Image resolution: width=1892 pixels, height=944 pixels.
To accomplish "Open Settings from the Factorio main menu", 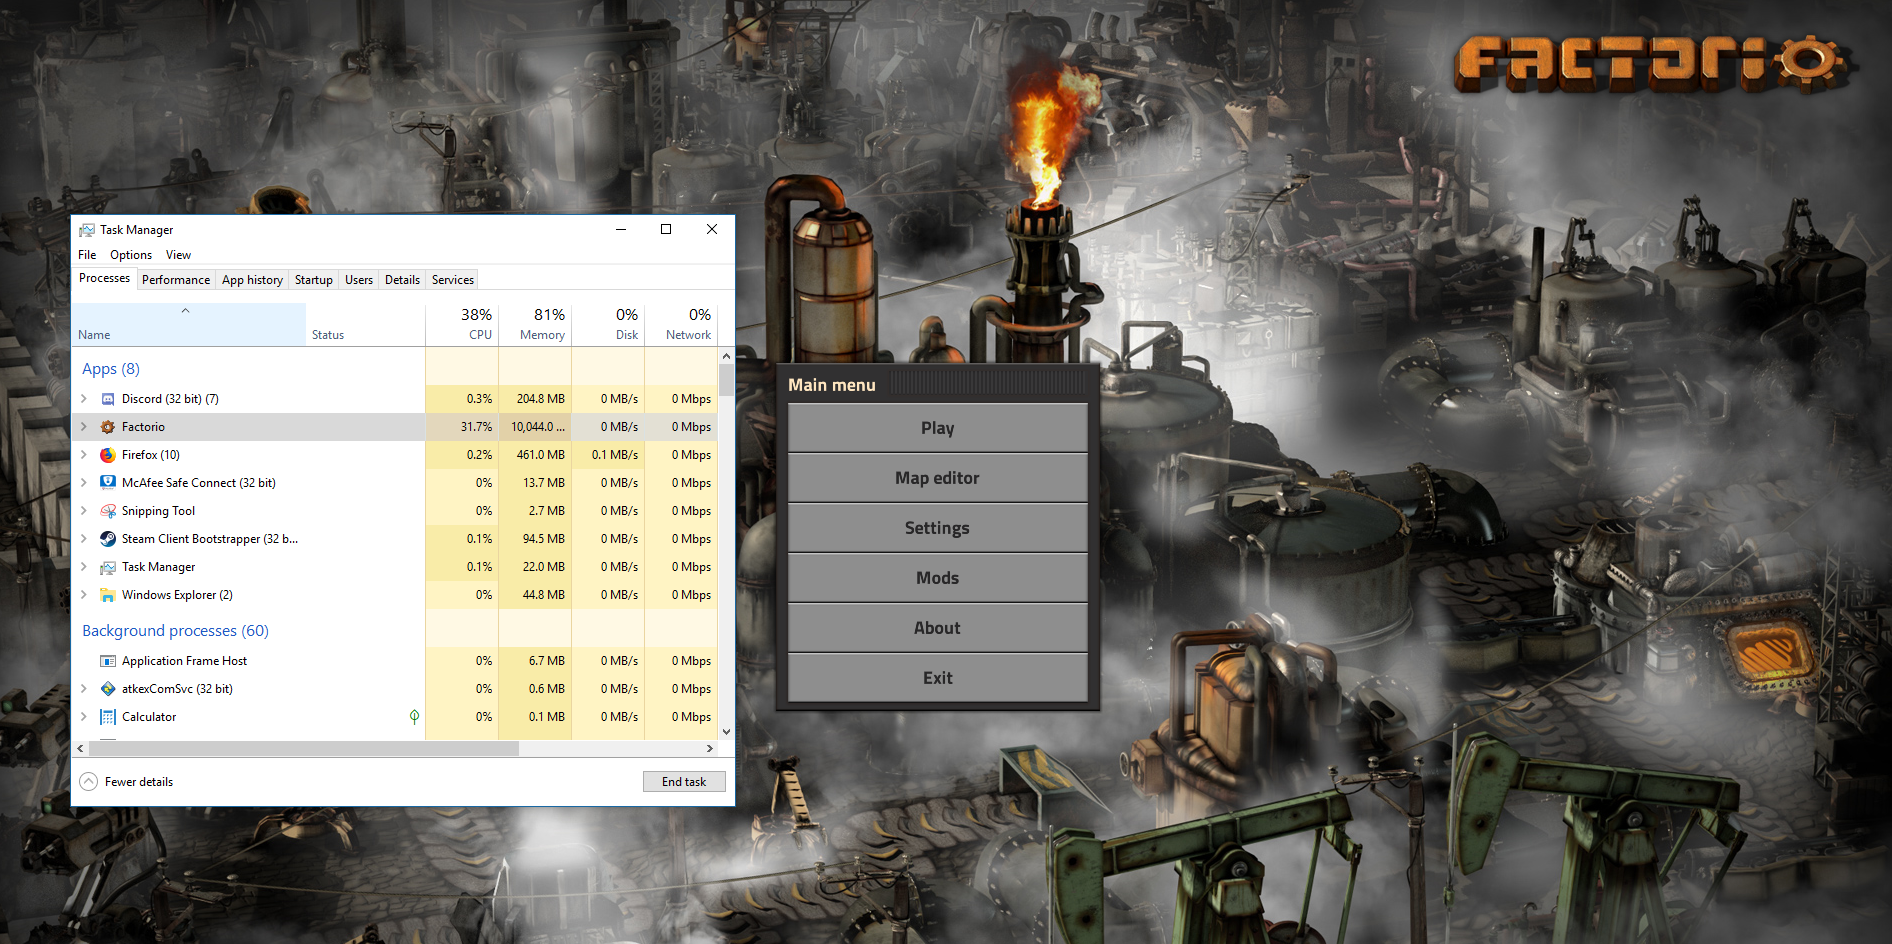I will [x=937, y=528].
